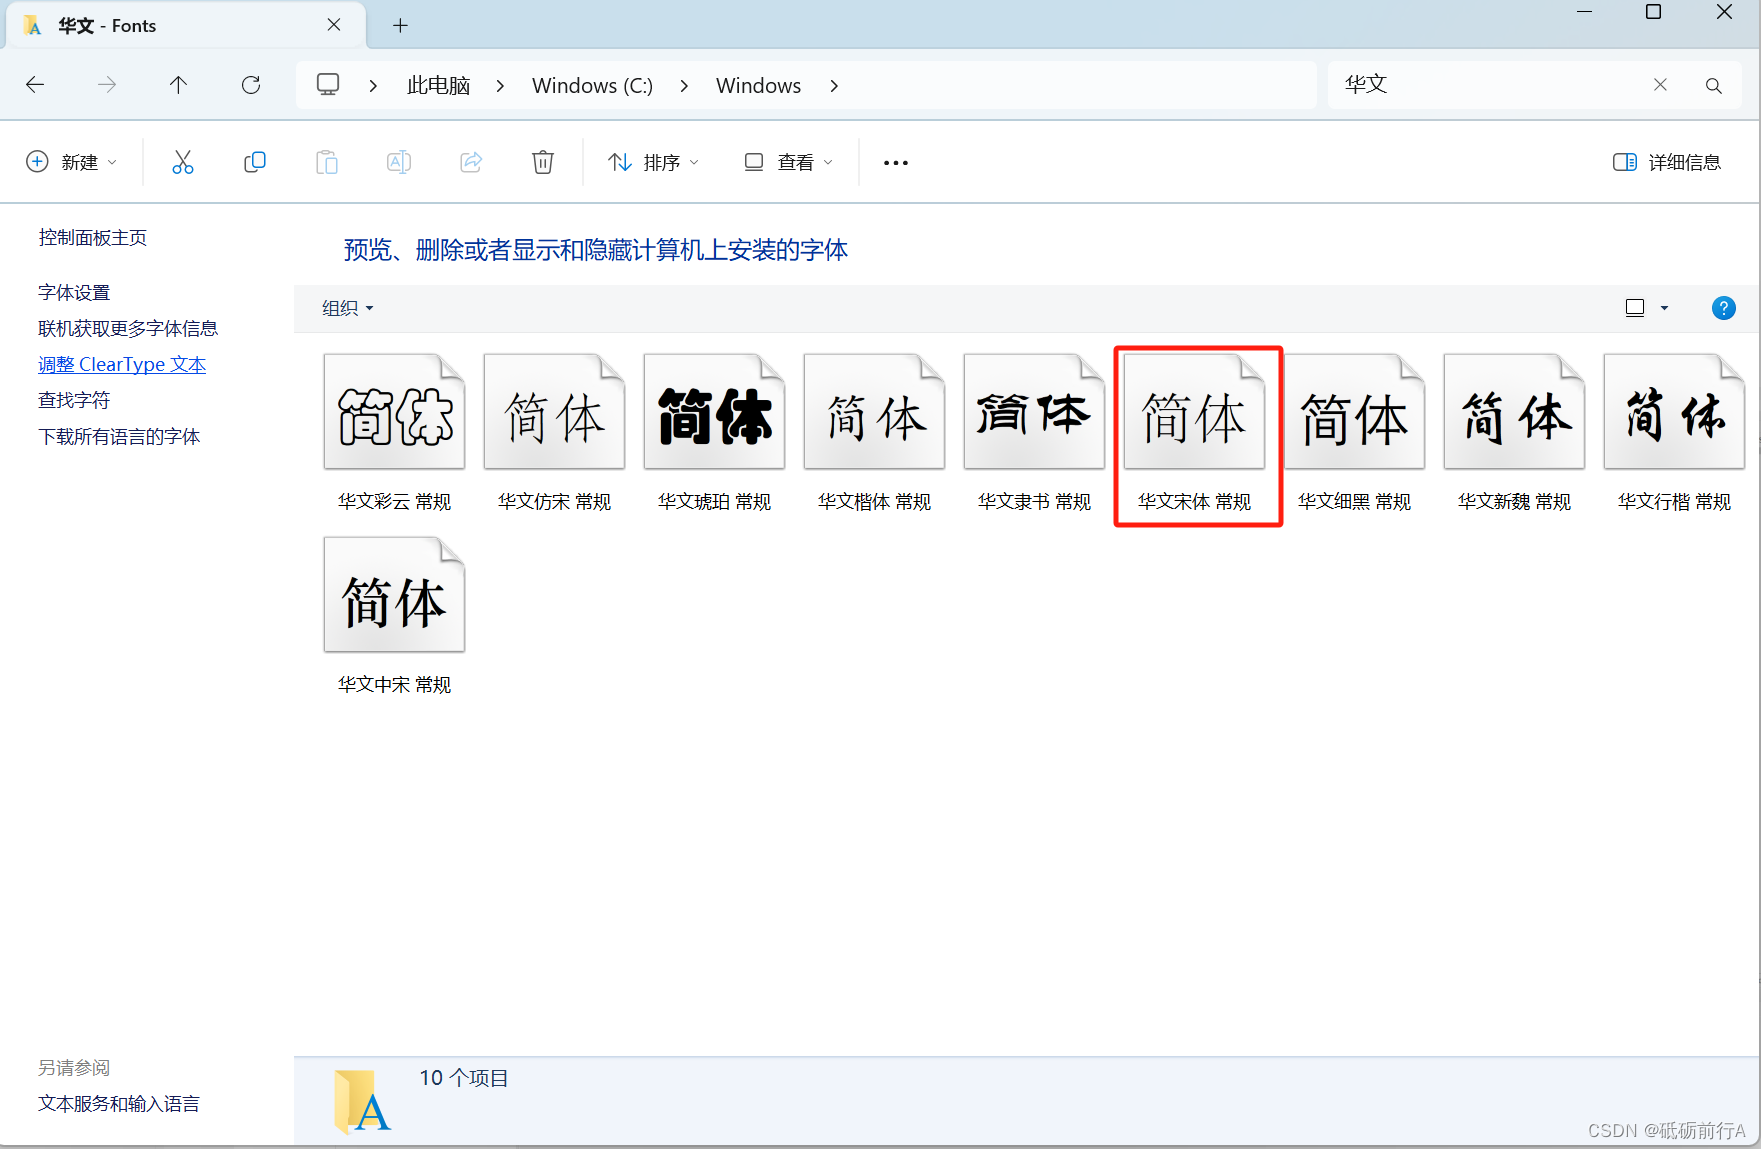Click the Windows folder breadcrumb
This screenshot has width=1761, height=1149.
tap(758, 86)
